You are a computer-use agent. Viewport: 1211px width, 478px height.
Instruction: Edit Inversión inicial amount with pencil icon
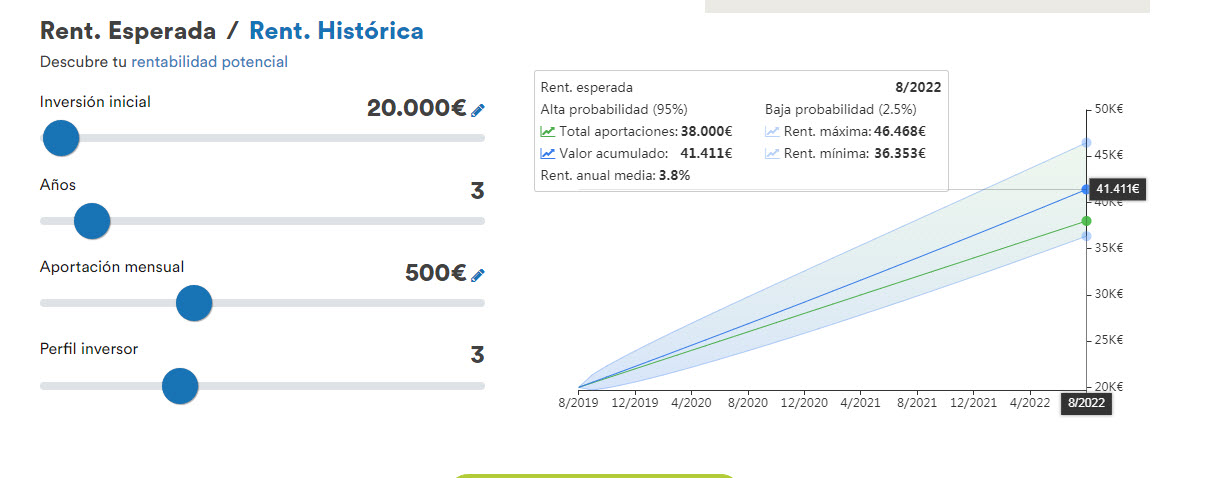point(478,110)
